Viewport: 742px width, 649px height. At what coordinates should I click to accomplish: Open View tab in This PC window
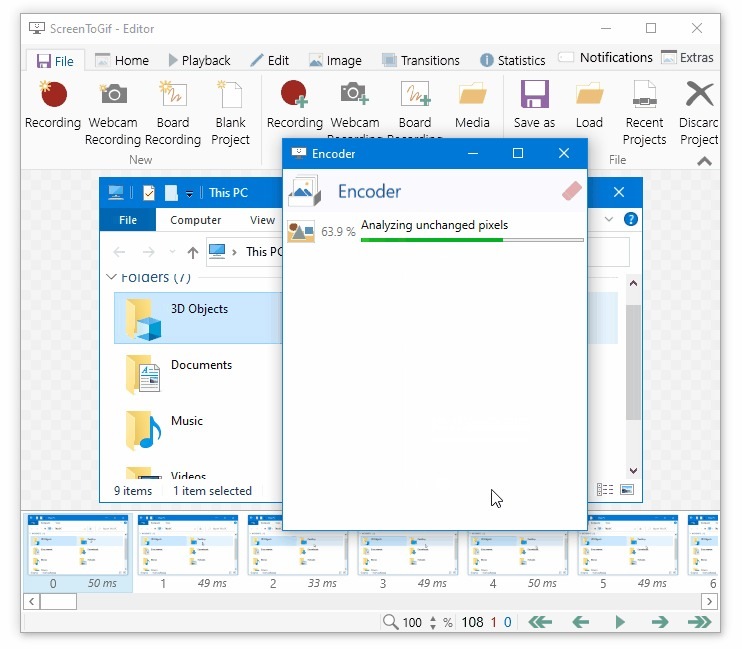[262, 220]
